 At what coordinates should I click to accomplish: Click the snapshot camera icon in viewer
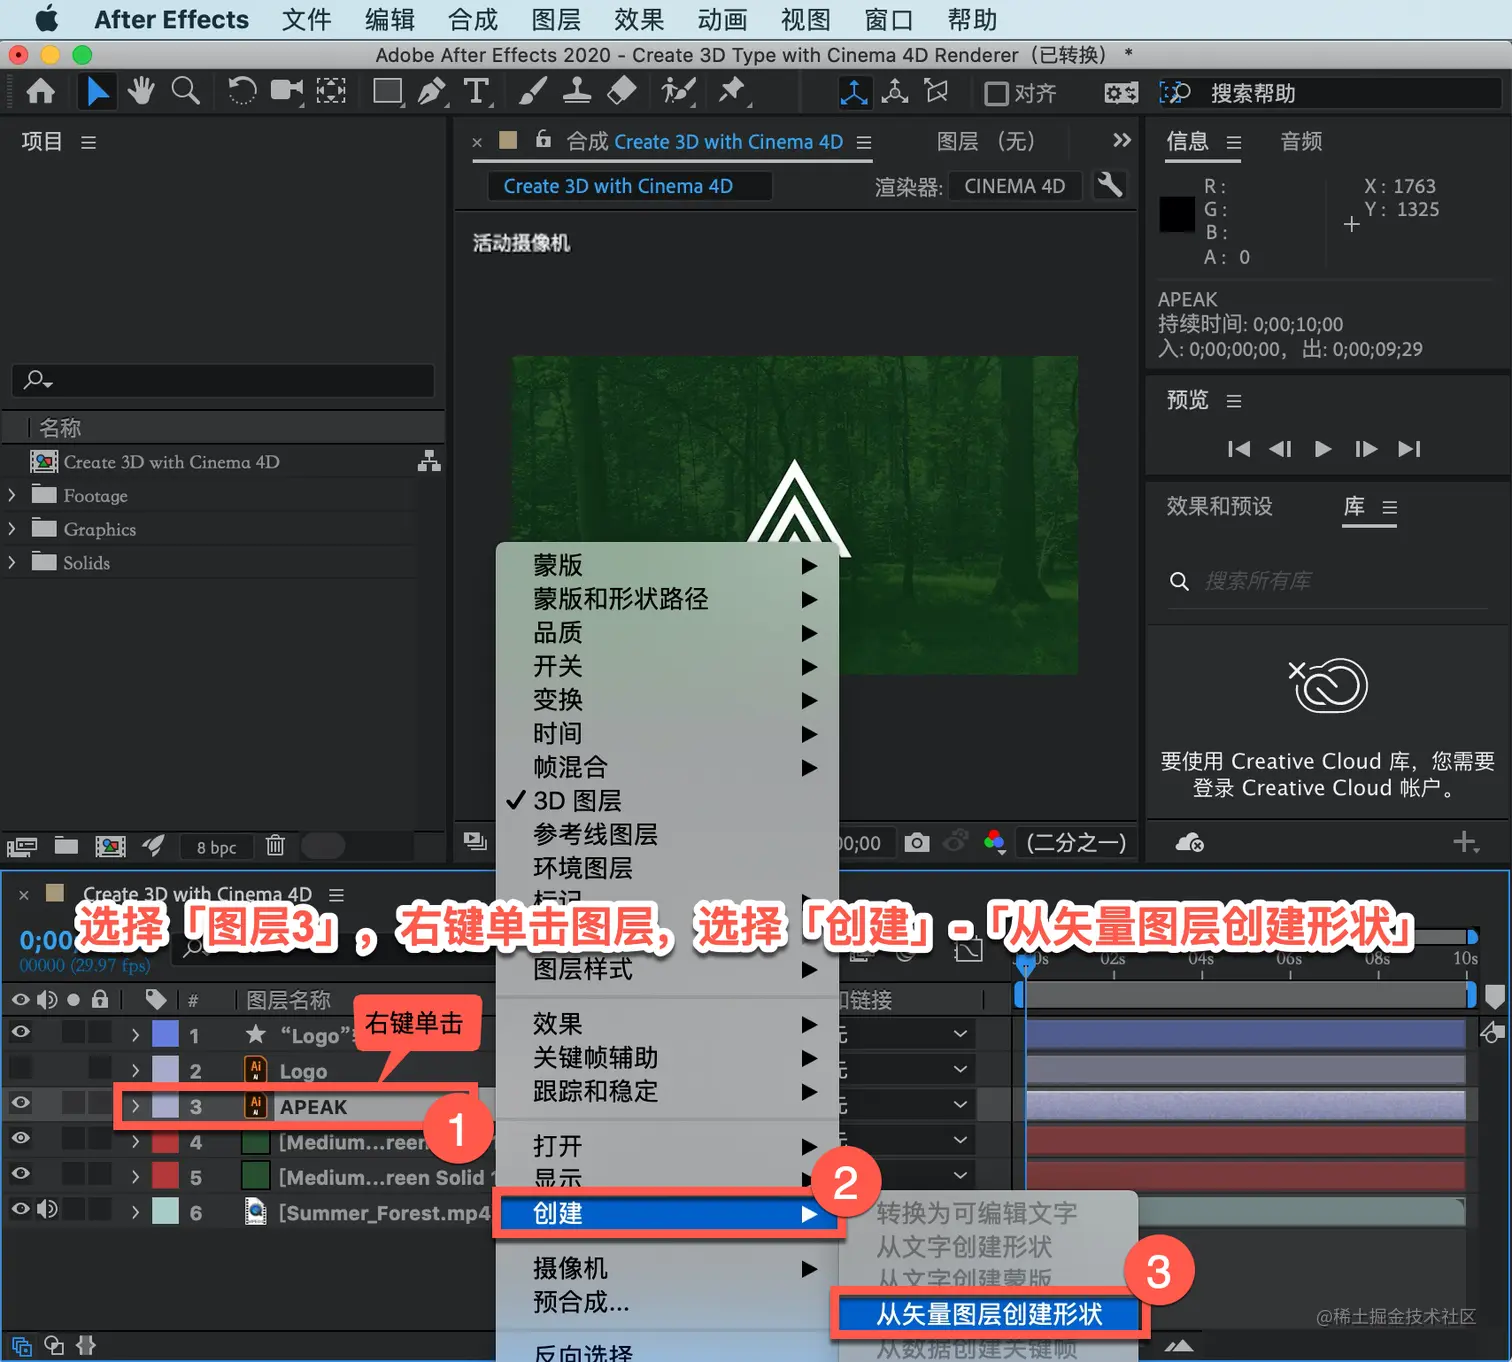click(916, 843)
